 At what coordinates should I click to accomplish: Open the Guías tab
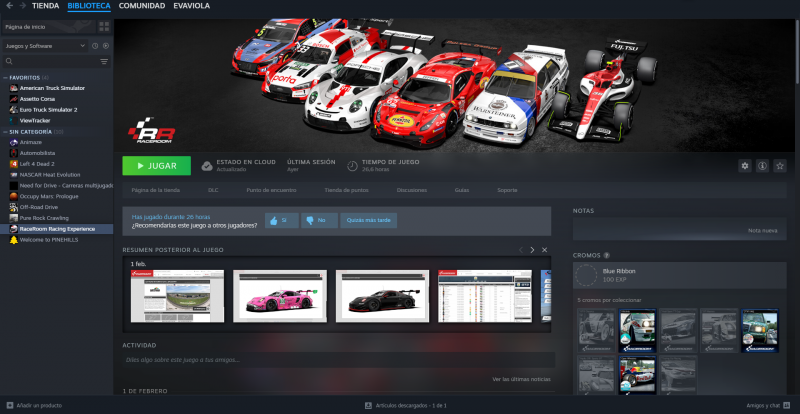[x=462, y=190]
